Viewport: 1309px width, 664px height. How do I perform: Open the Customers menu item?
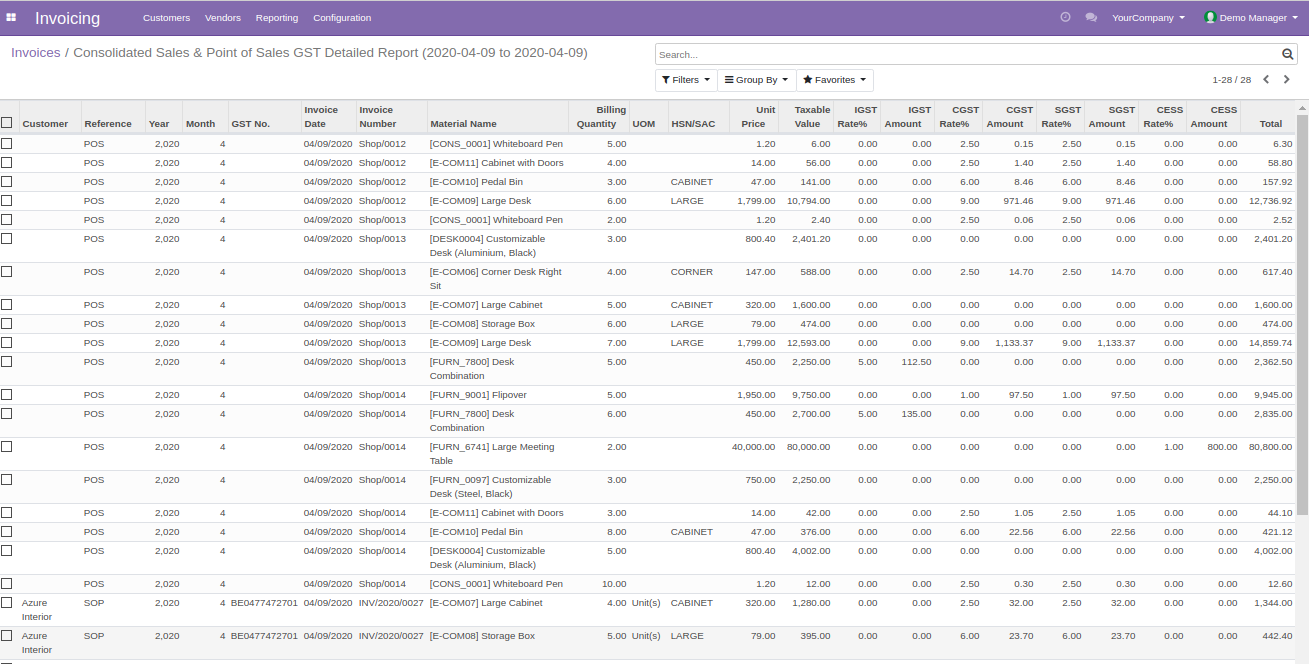click(x=166, y=17)
